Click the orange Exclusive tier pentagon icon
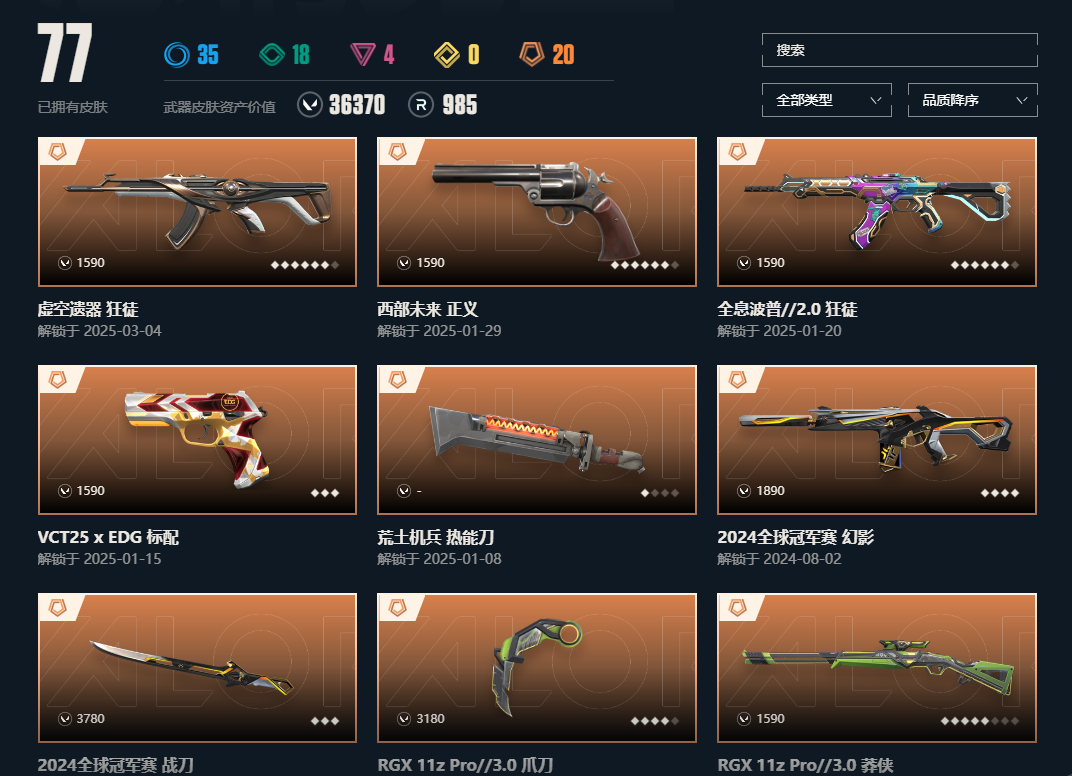Screen dimensions: 1072x776 tap(532, 54)
